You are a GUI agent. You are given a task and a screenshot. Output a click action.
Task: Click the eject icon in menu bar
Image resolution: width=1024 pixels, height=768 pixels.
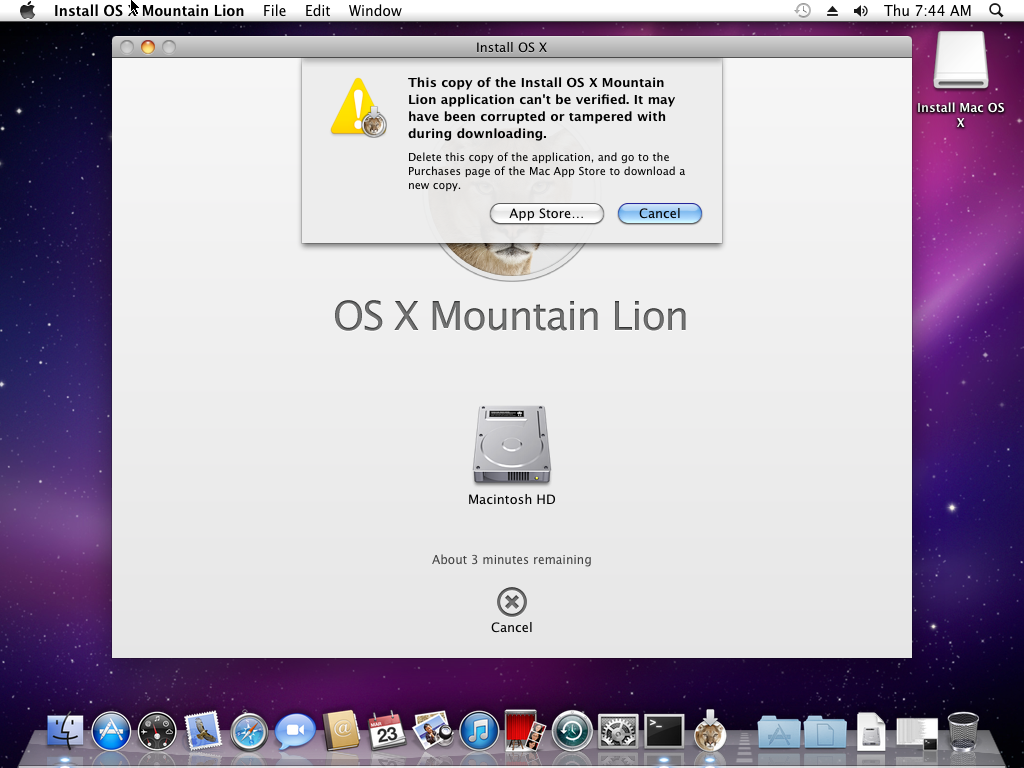click(x=832, y=10)
